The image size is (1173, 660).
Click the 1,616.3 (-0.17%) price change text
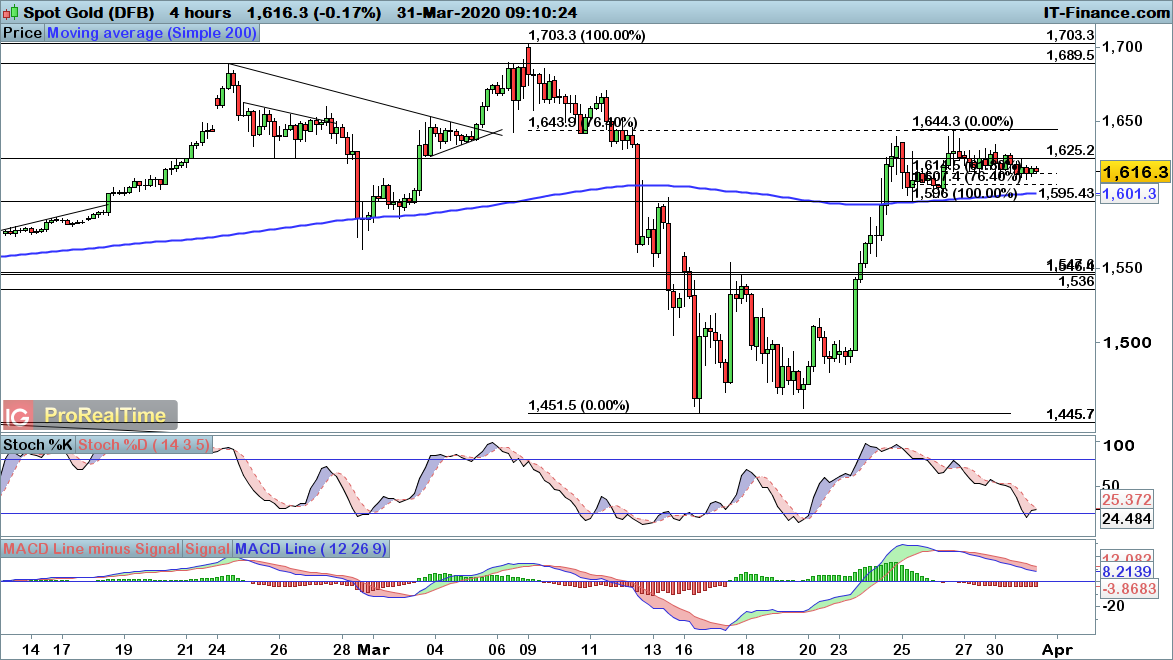pyautogui.click(x=313, y=13)
